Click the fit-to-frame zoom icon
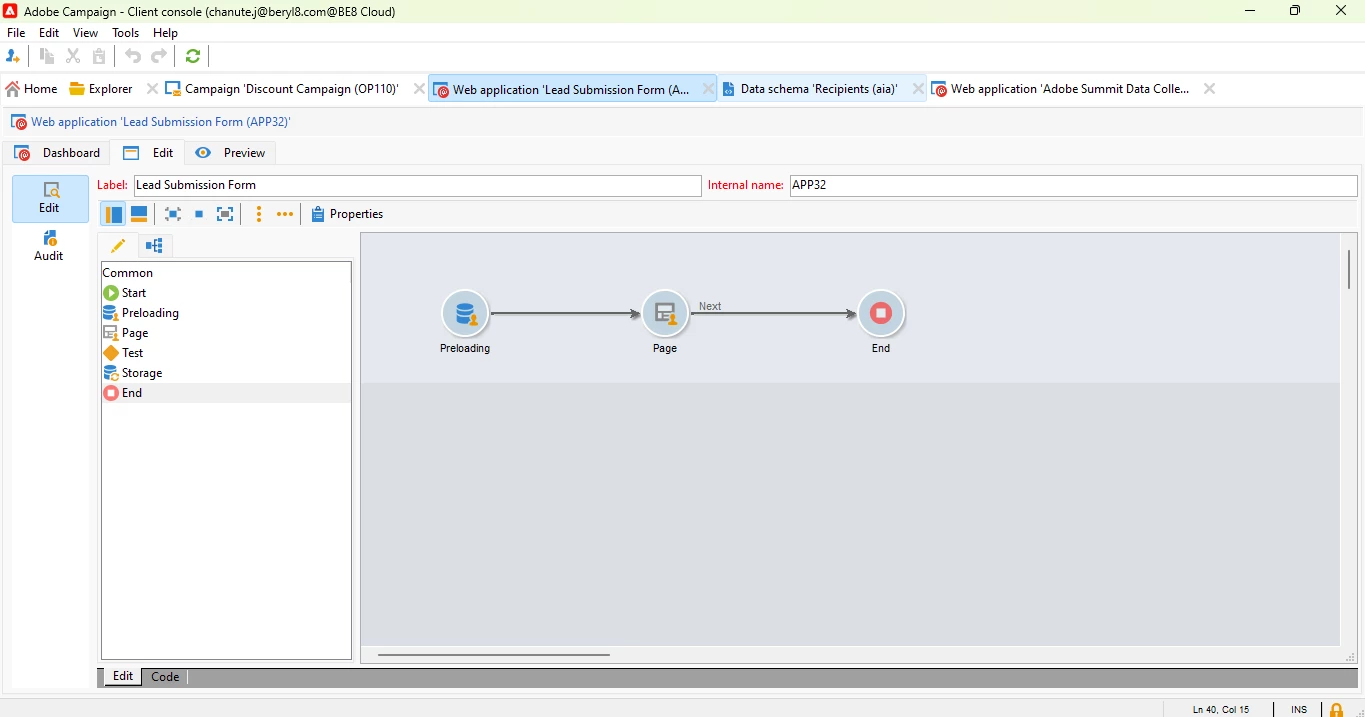1365x717 pixels. [x=226, y=215]
